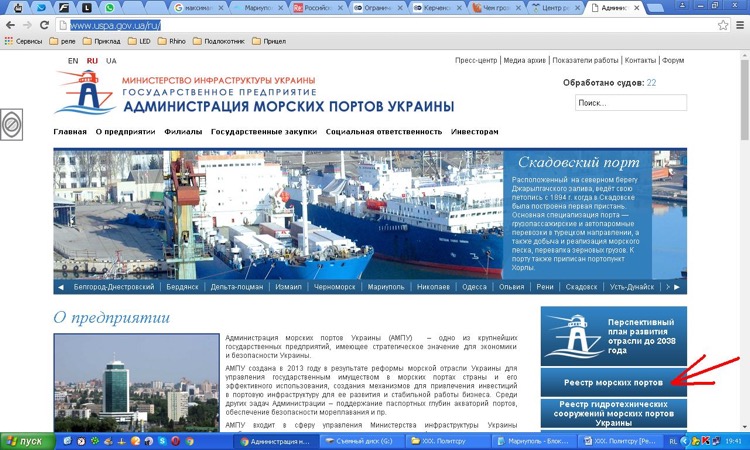
Task: Click the browser back arrow
Action: (x=12, y=24)
